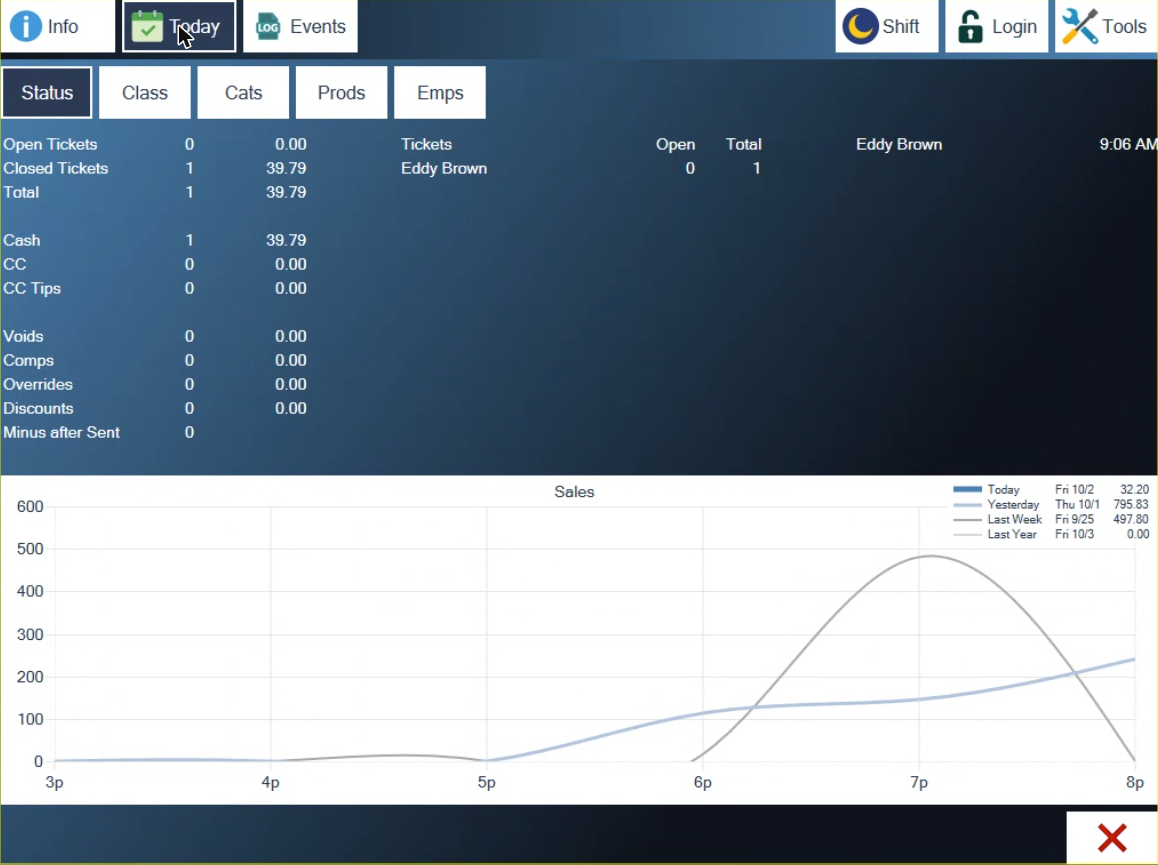
Task: Switch to the Emps tab
Action: [440, 92]
